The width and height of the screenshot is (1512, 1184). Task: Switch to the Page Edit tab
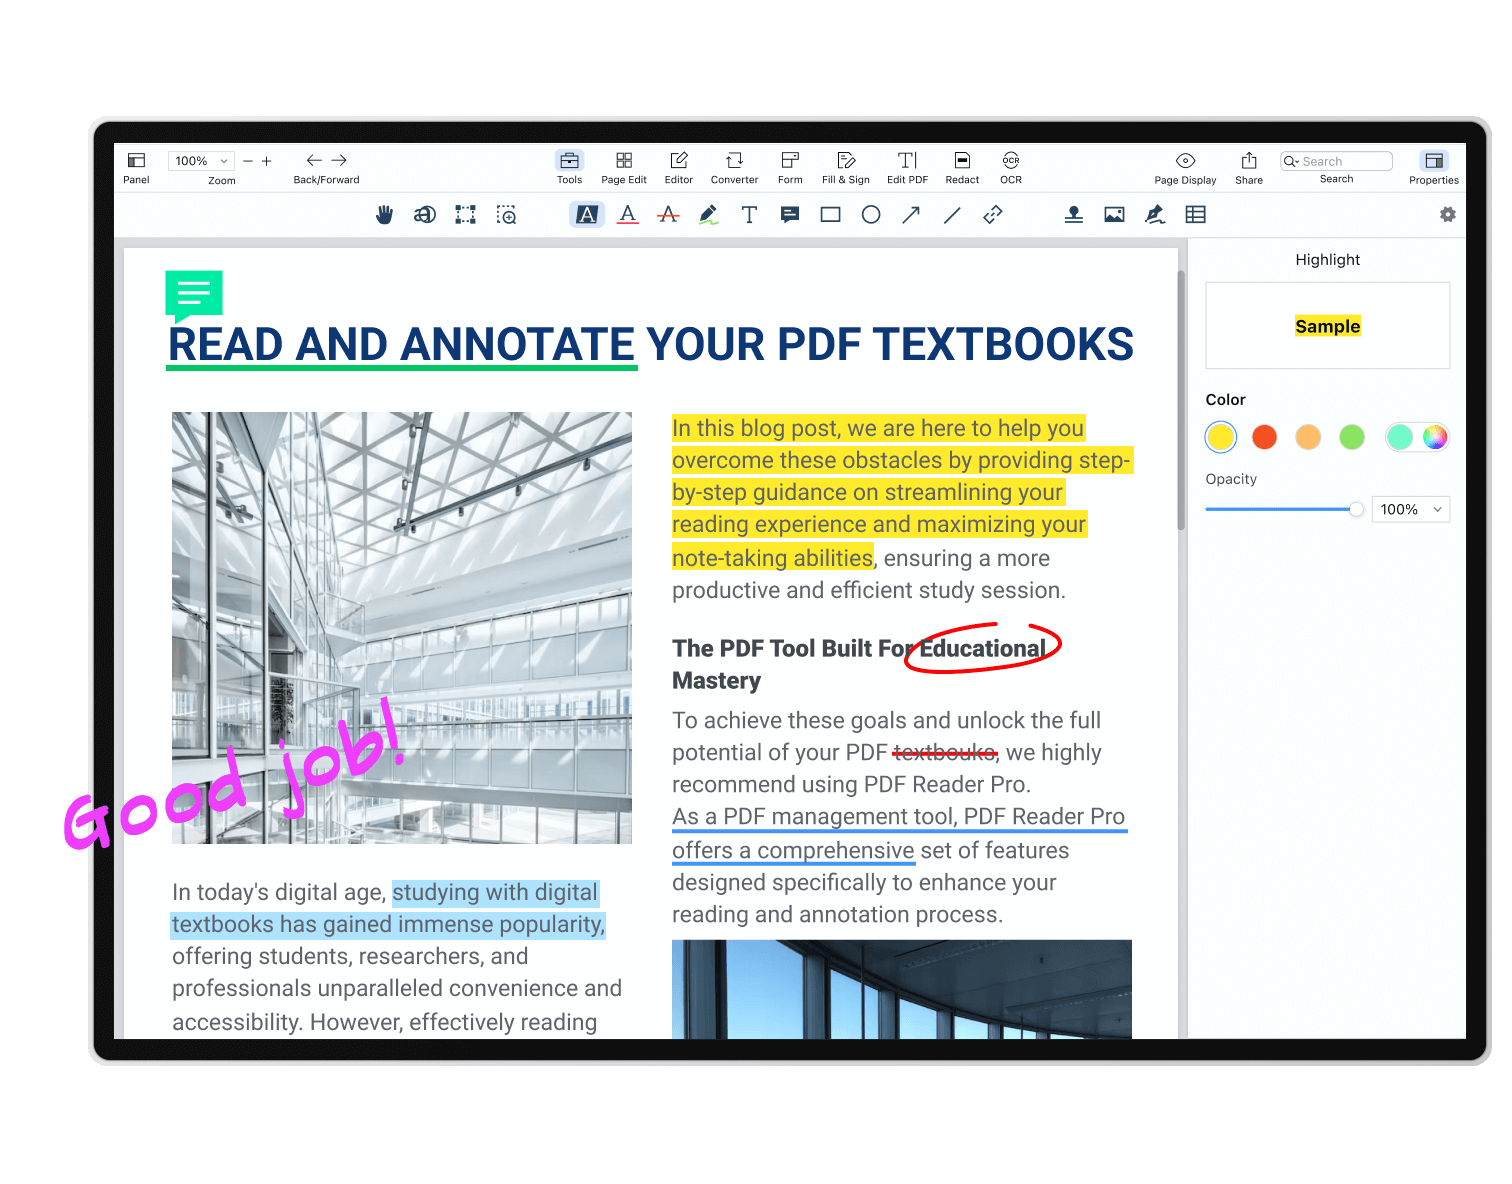pos(623,166)
